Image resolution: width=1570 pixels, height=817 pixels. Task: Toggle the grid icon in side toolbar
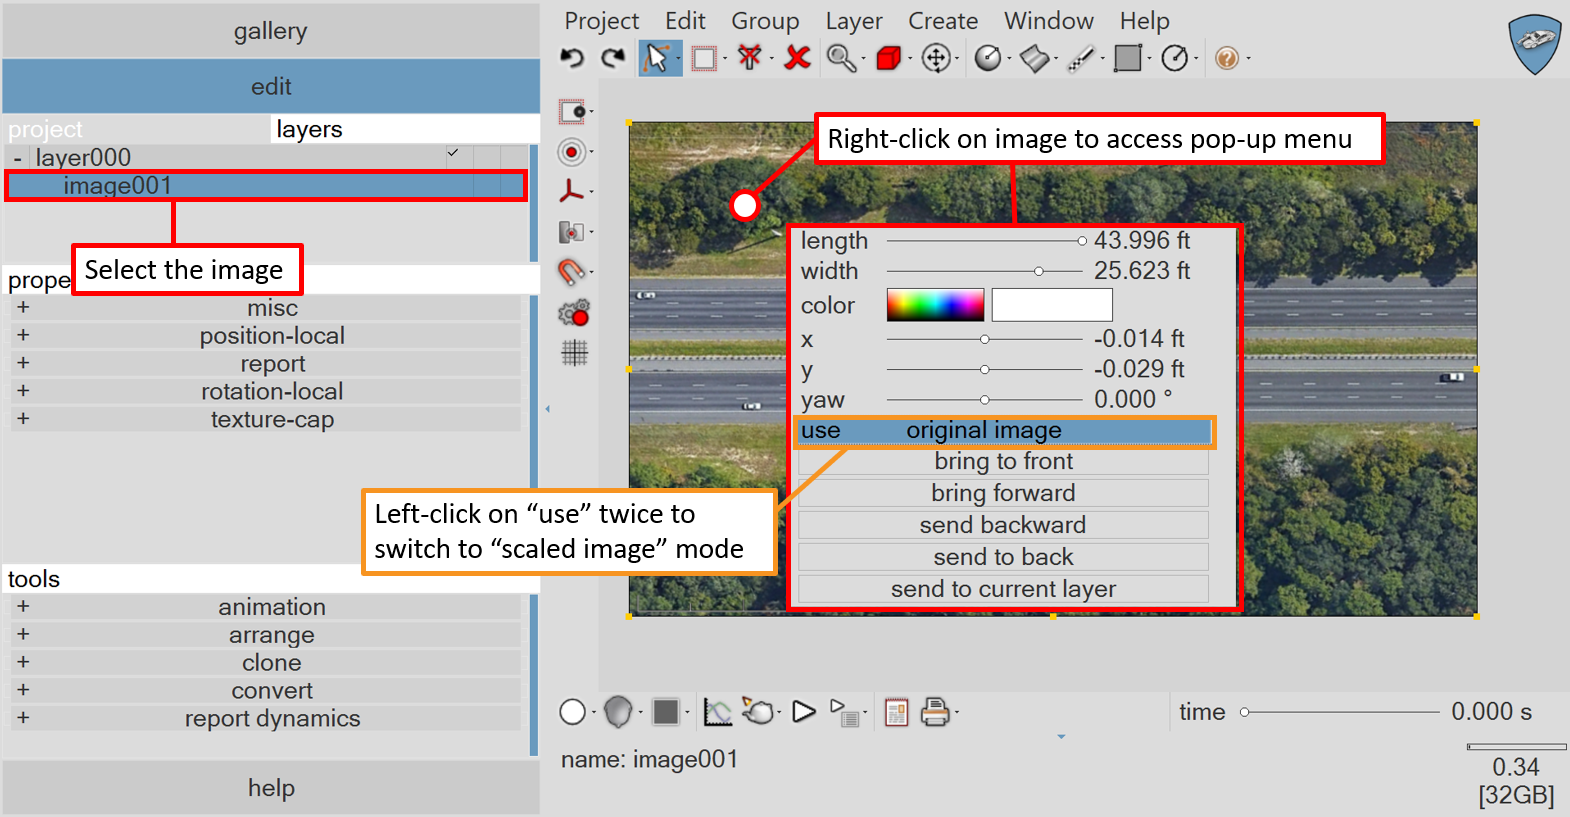(575, 352)
